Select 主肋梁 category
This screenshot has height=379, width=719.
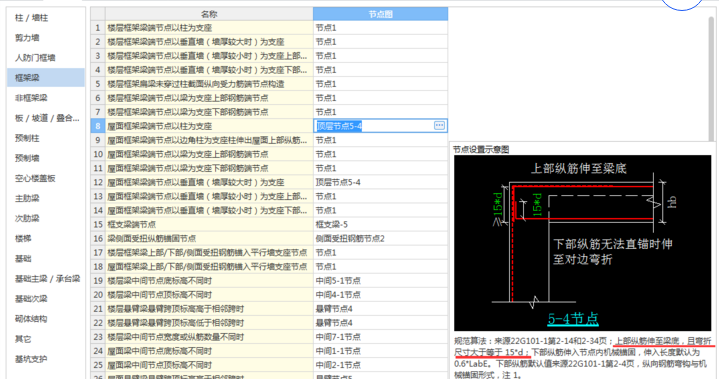click(x=46, y=198)
